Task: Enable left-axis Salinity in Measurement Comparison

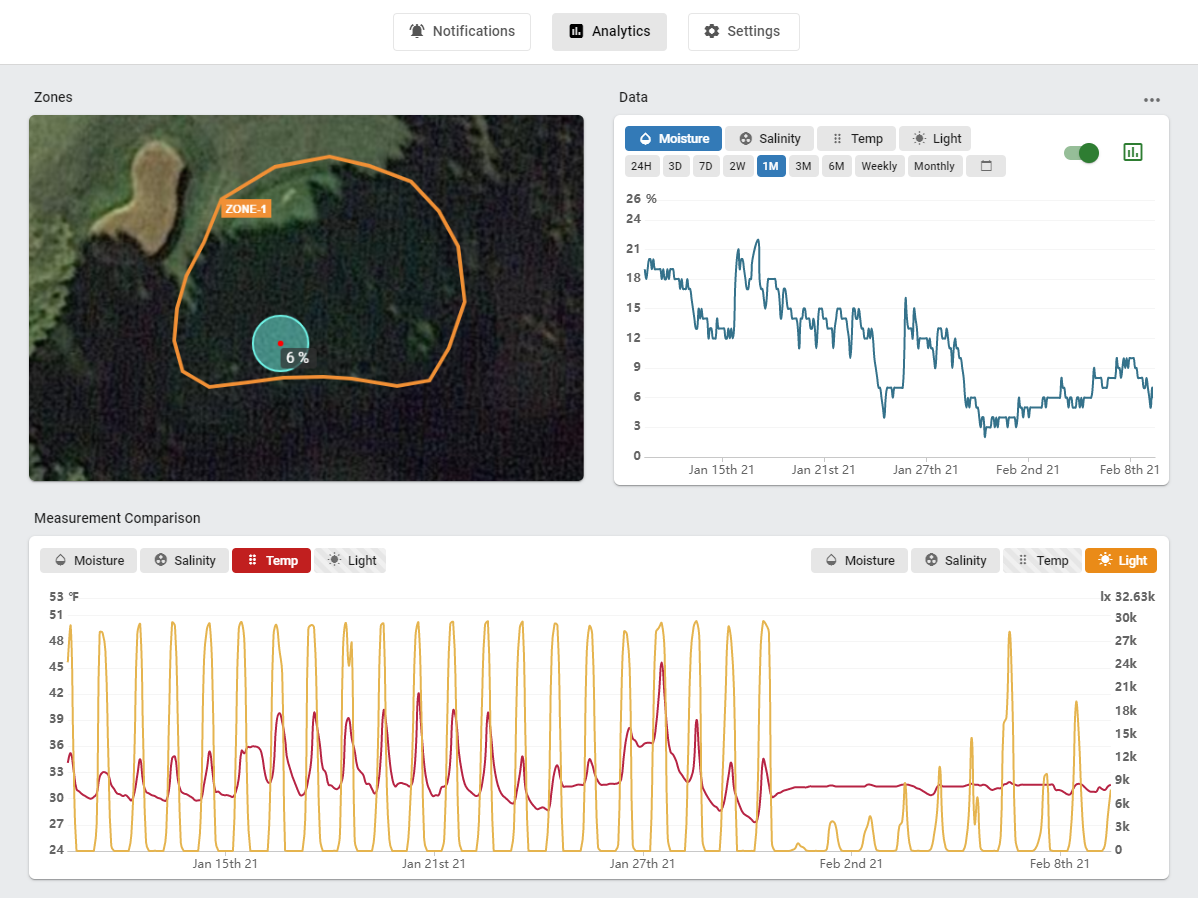Action: coord(185,560)
